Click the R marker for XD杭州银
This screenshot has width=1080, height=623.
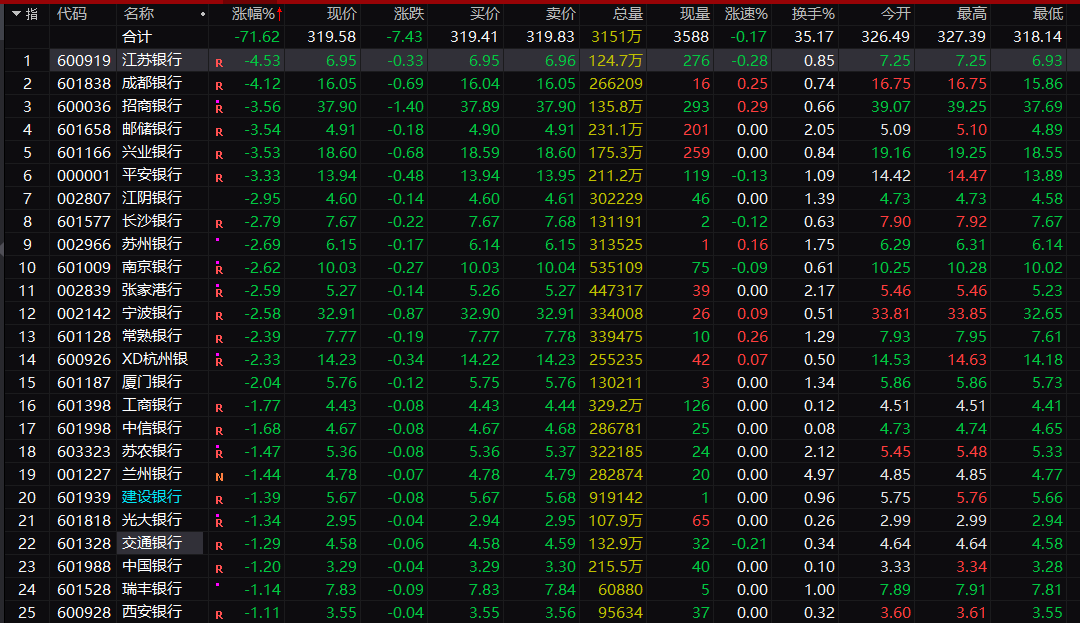pos(219,361)
